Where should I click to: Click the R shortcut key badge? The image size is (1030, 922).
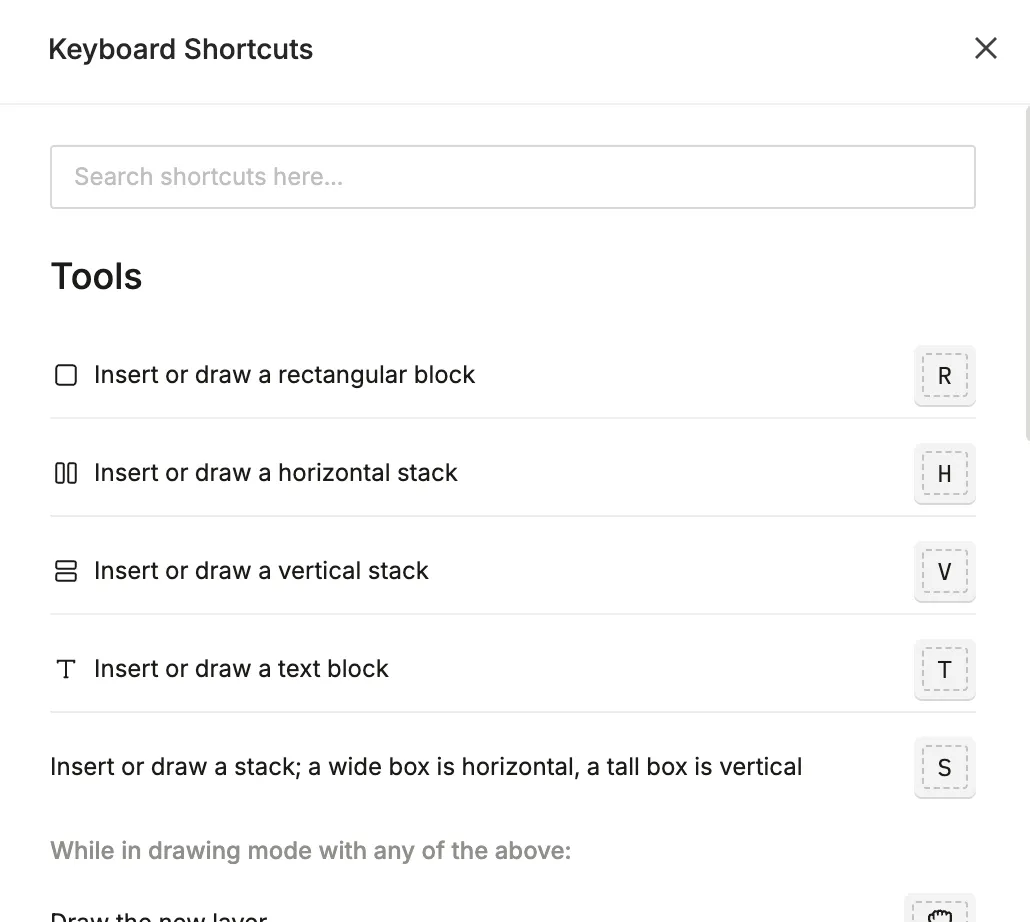pos(945,376)
